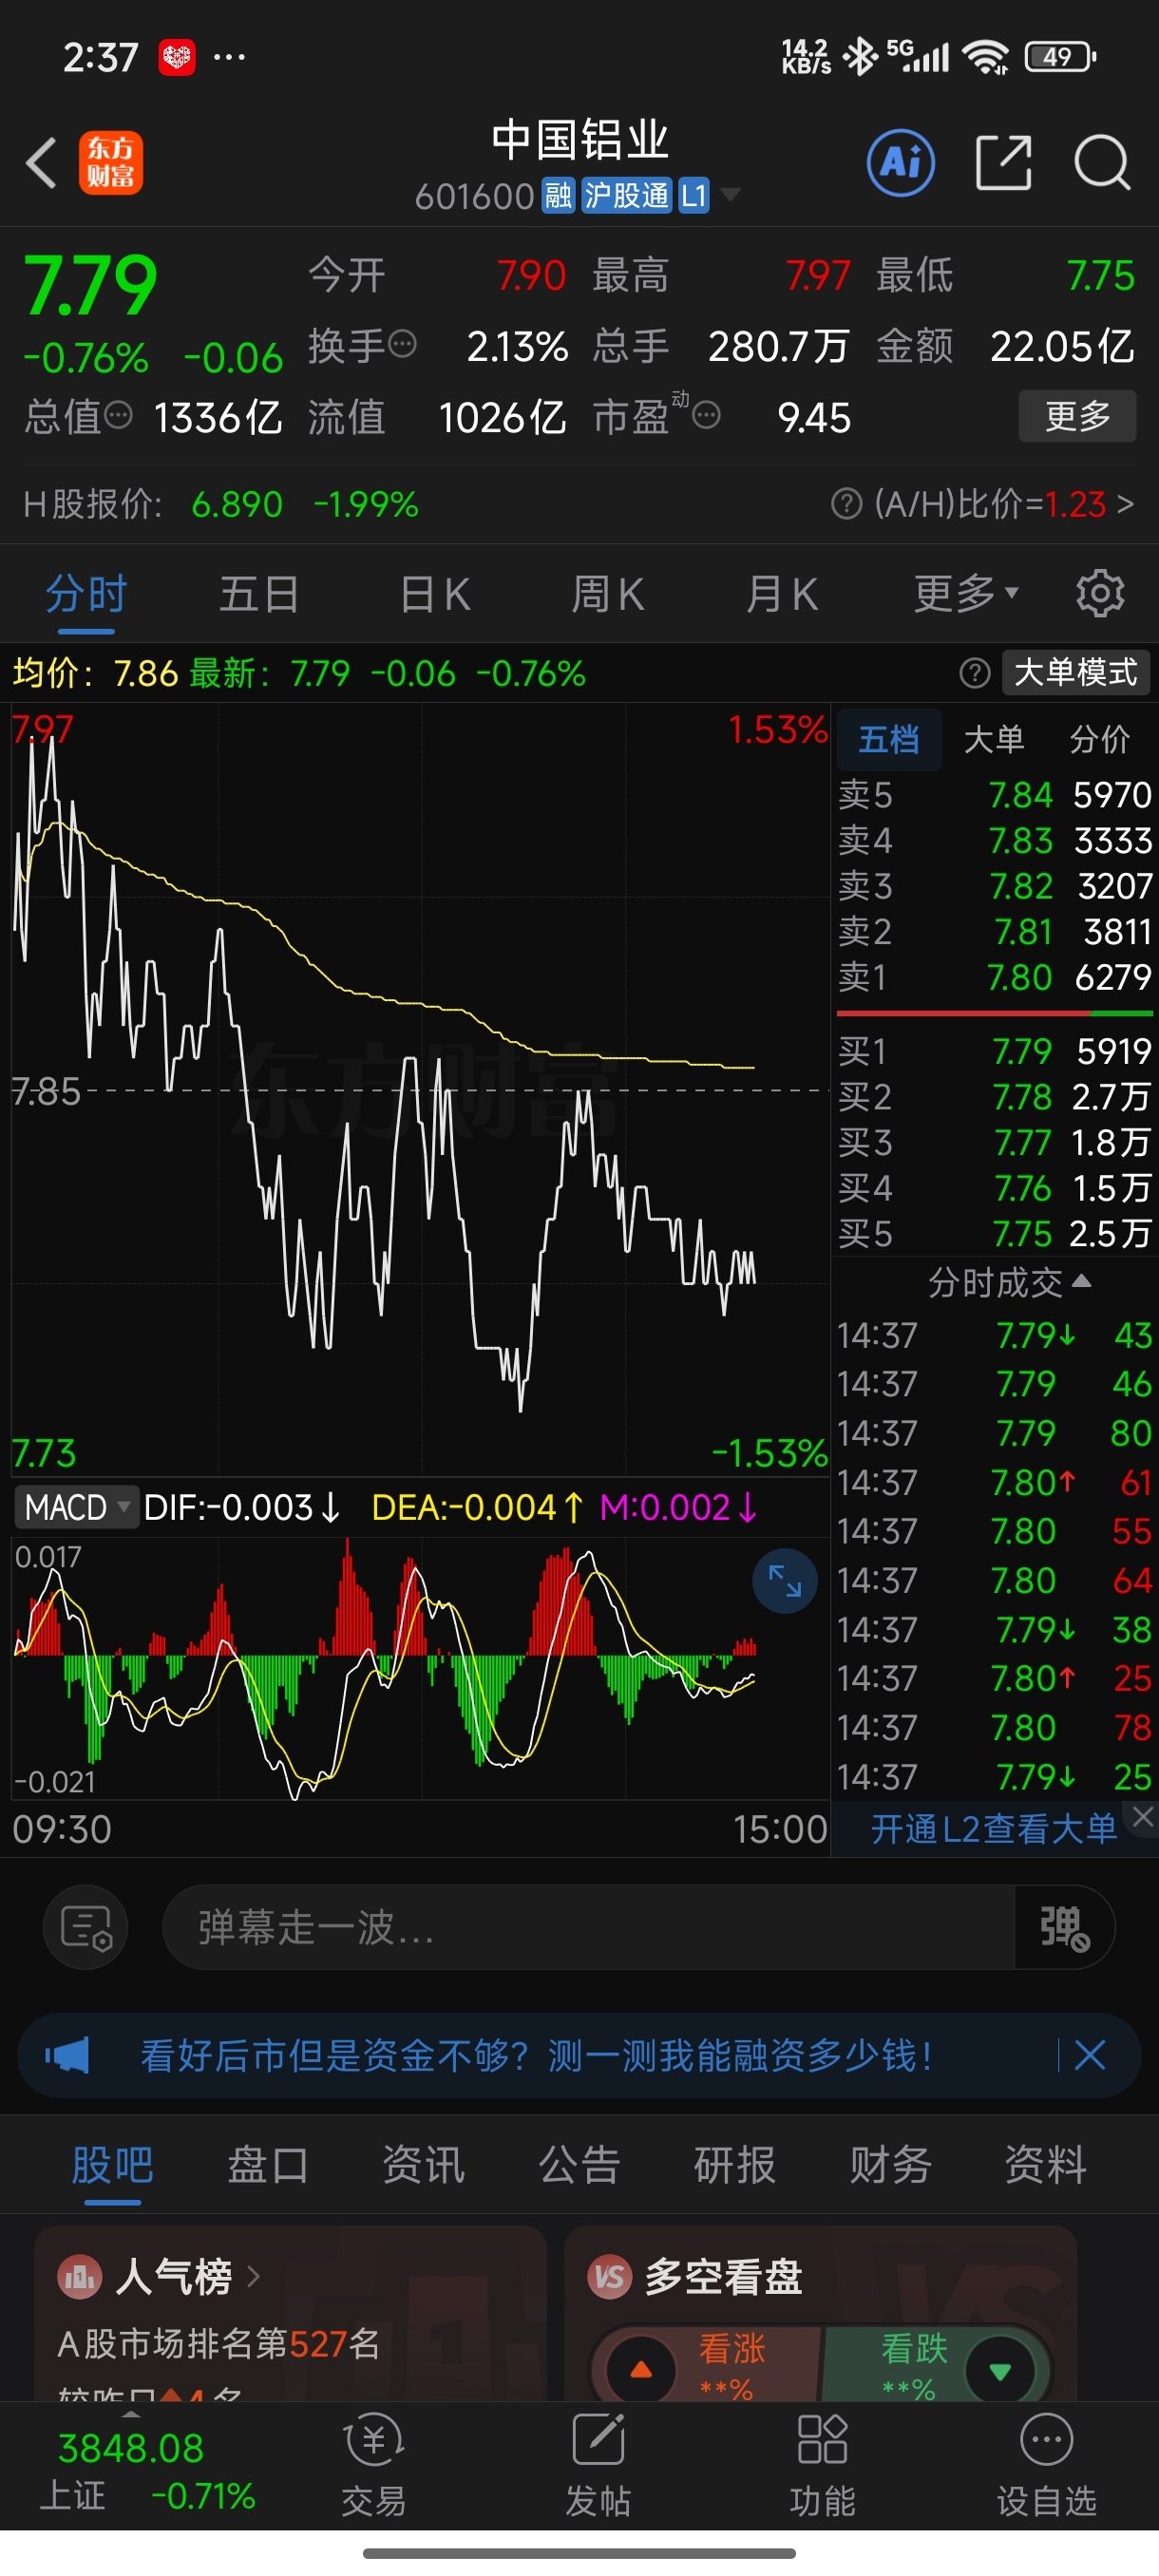This screenshot has height=2576, width=1159.
Task: Tap the info icon next to 换手
Action: 402,345
